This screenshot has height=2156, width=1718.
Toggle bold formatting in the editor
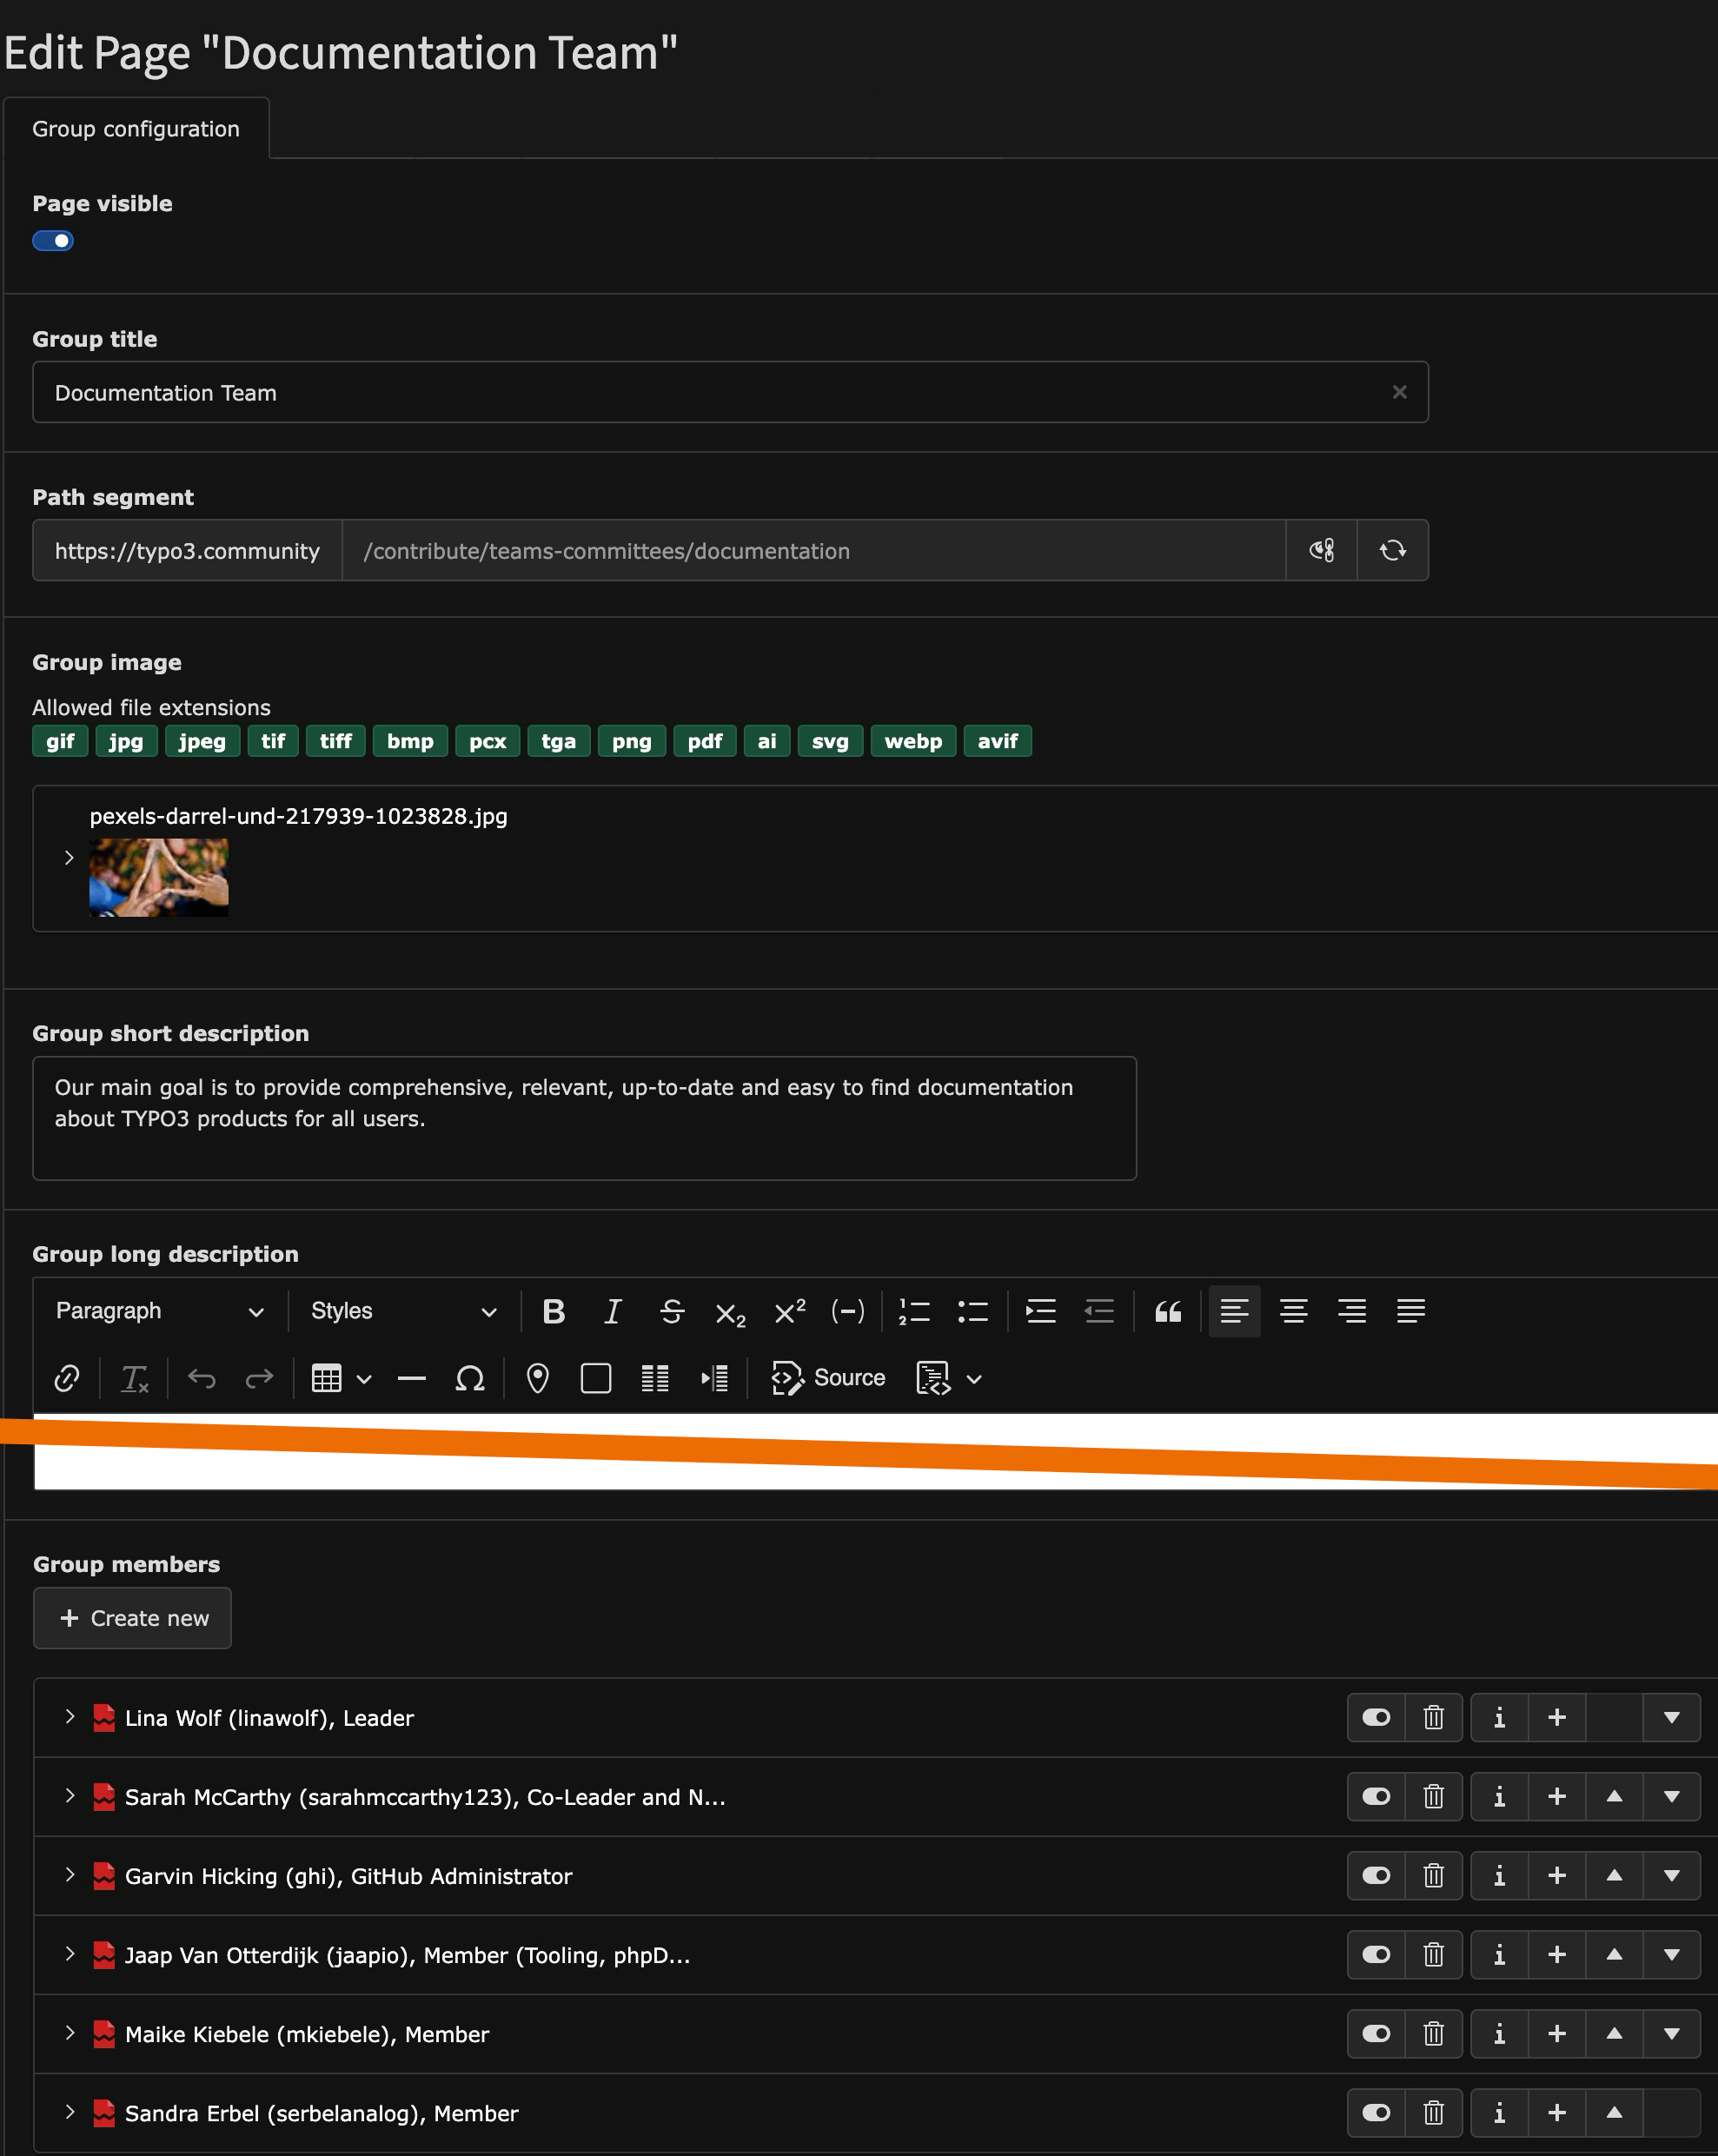pos(553,1311)
